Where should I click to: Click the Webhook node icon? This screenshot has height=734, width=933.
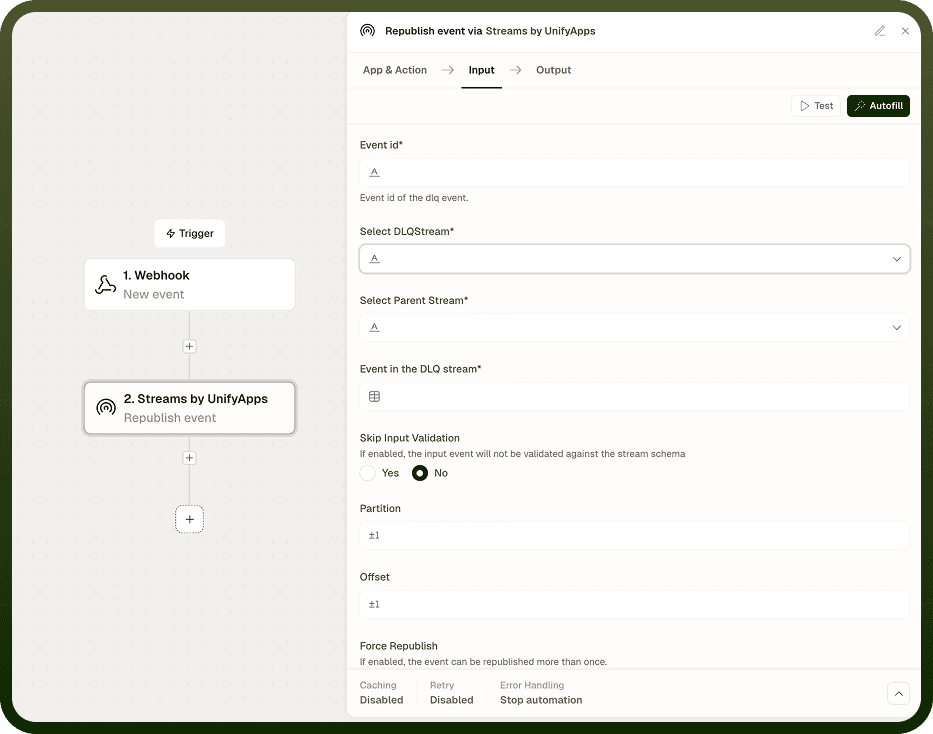coord(105,284)
